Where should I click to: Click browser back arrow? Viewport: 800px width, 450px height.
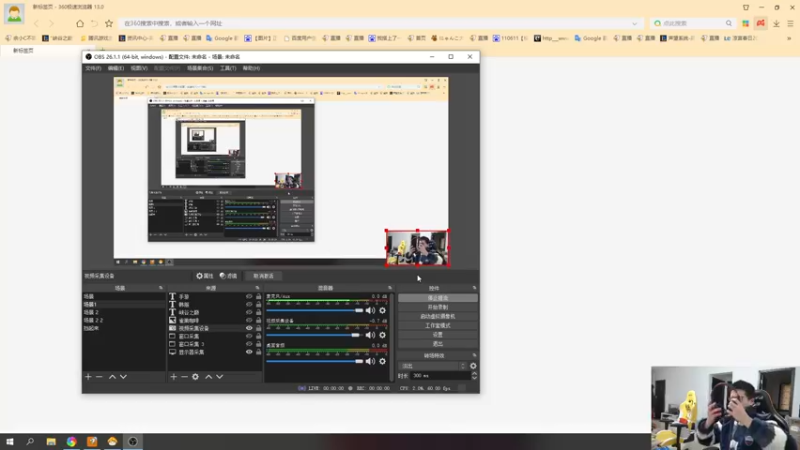pos(37,23)
